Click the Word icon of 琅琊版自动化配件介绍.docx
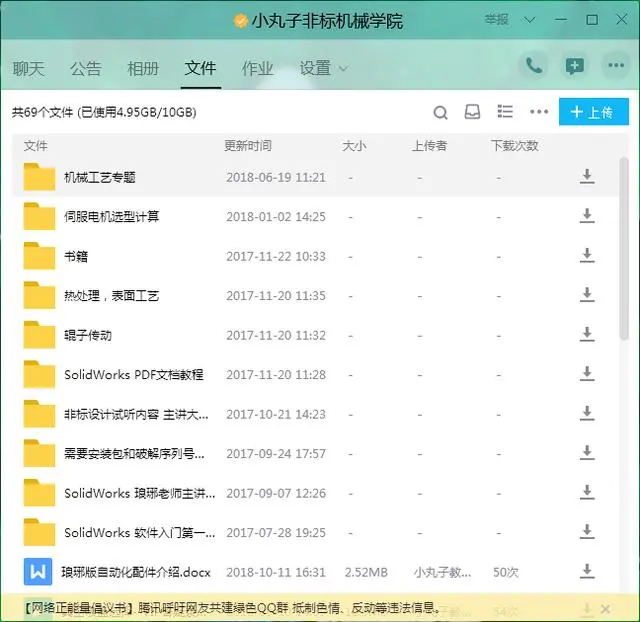This screenshot has height=622, width=640. (38, 571)
